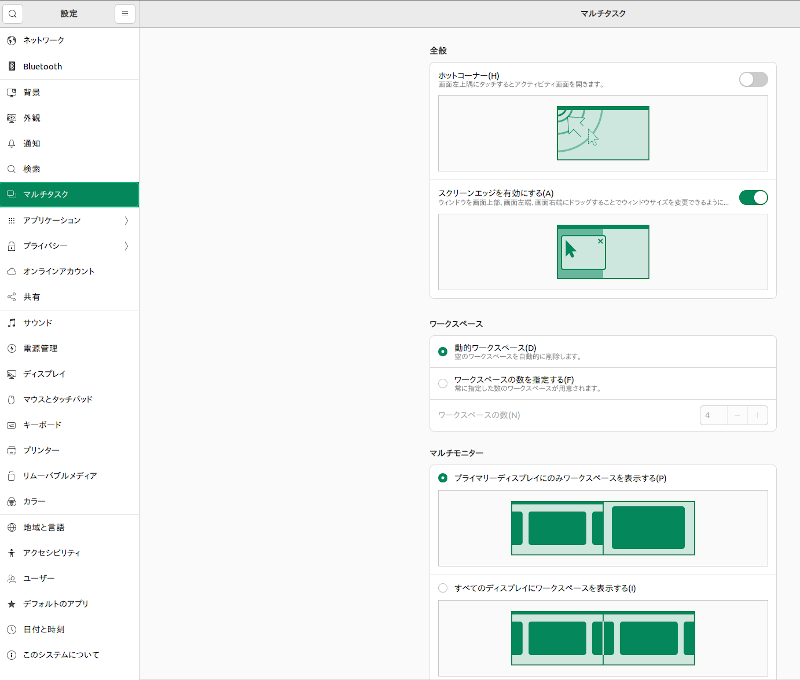Click the 検索 magnifier icon in the sidebar
Screen dimensions: 800x680
coord(12,169)
